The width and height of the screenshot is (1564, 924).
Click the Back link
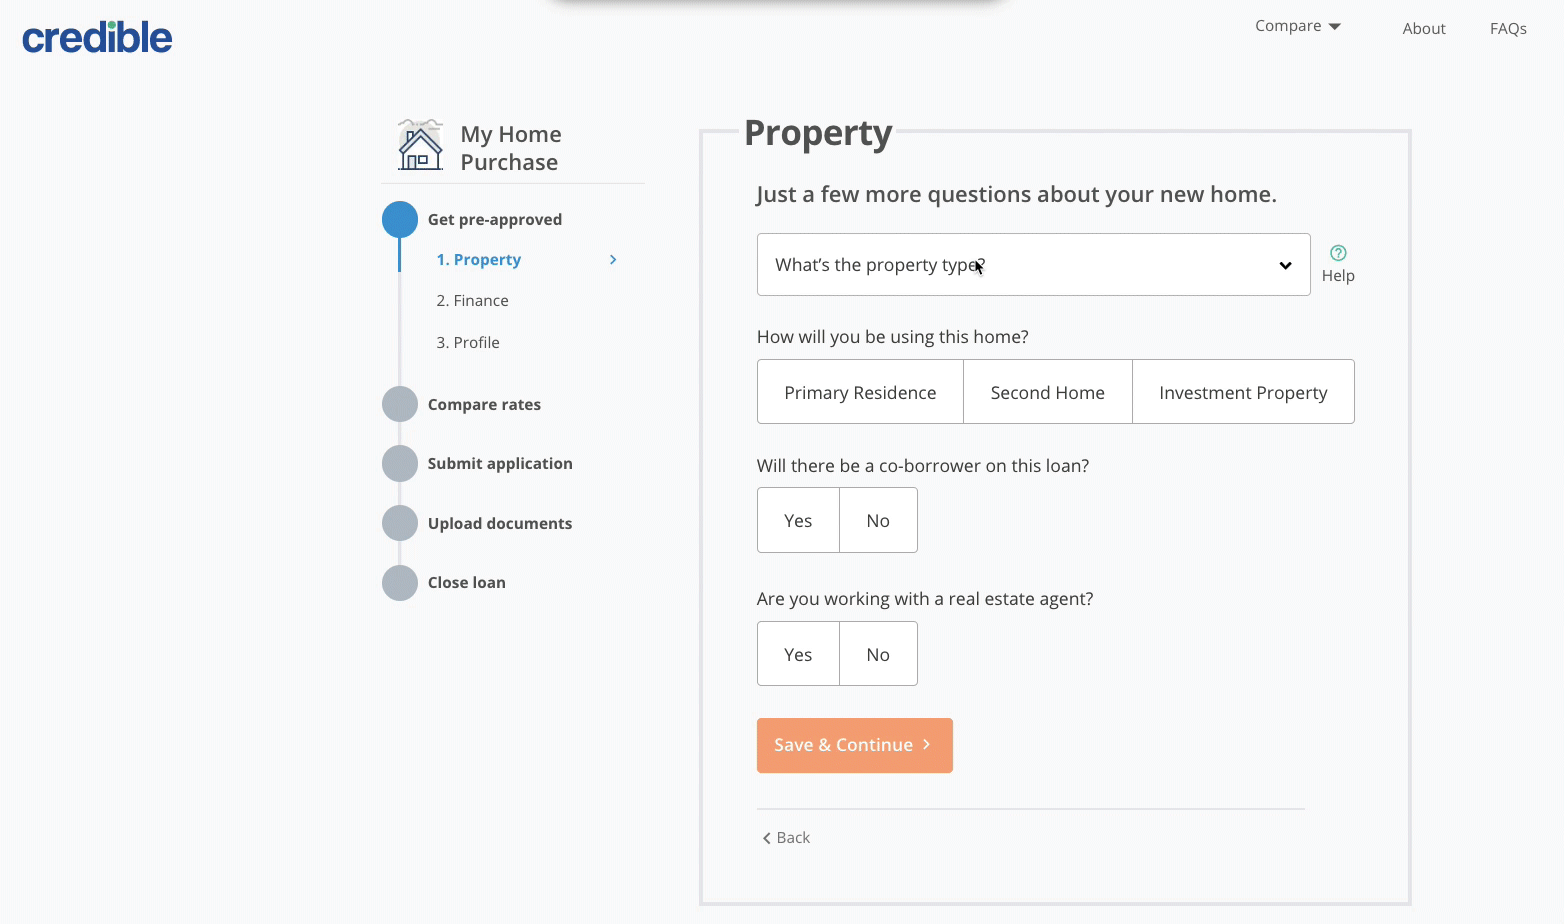coord(787,838)
